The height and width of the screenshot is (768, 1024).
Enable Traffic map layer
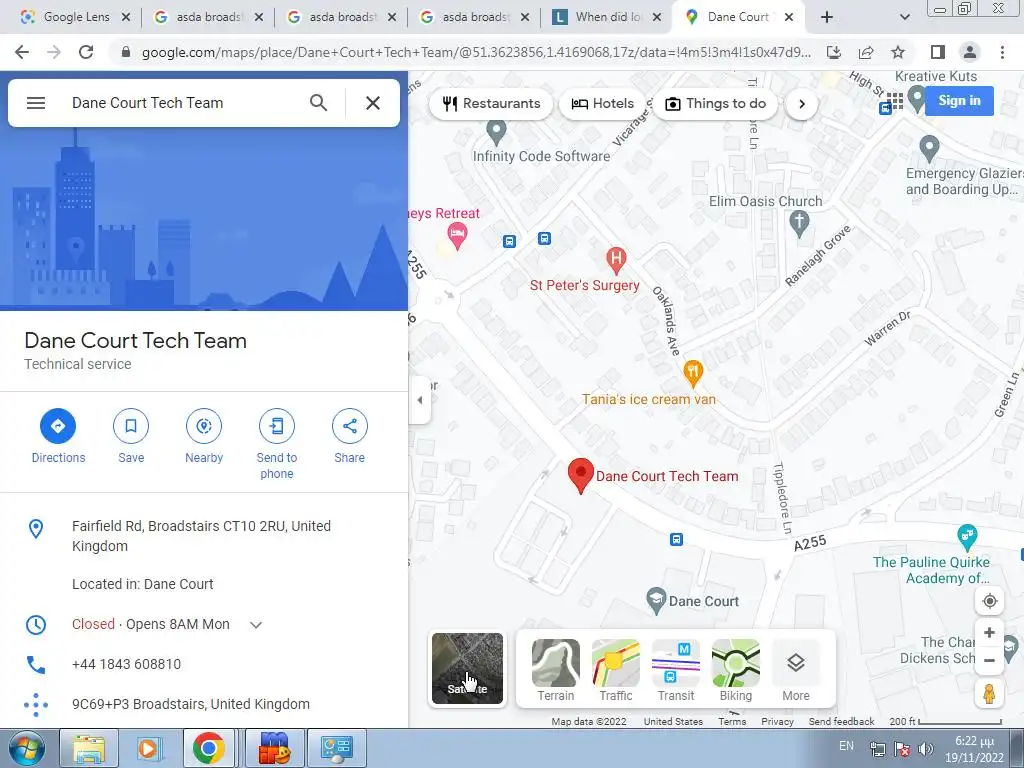pyautogui.click(x=616, y=671)
